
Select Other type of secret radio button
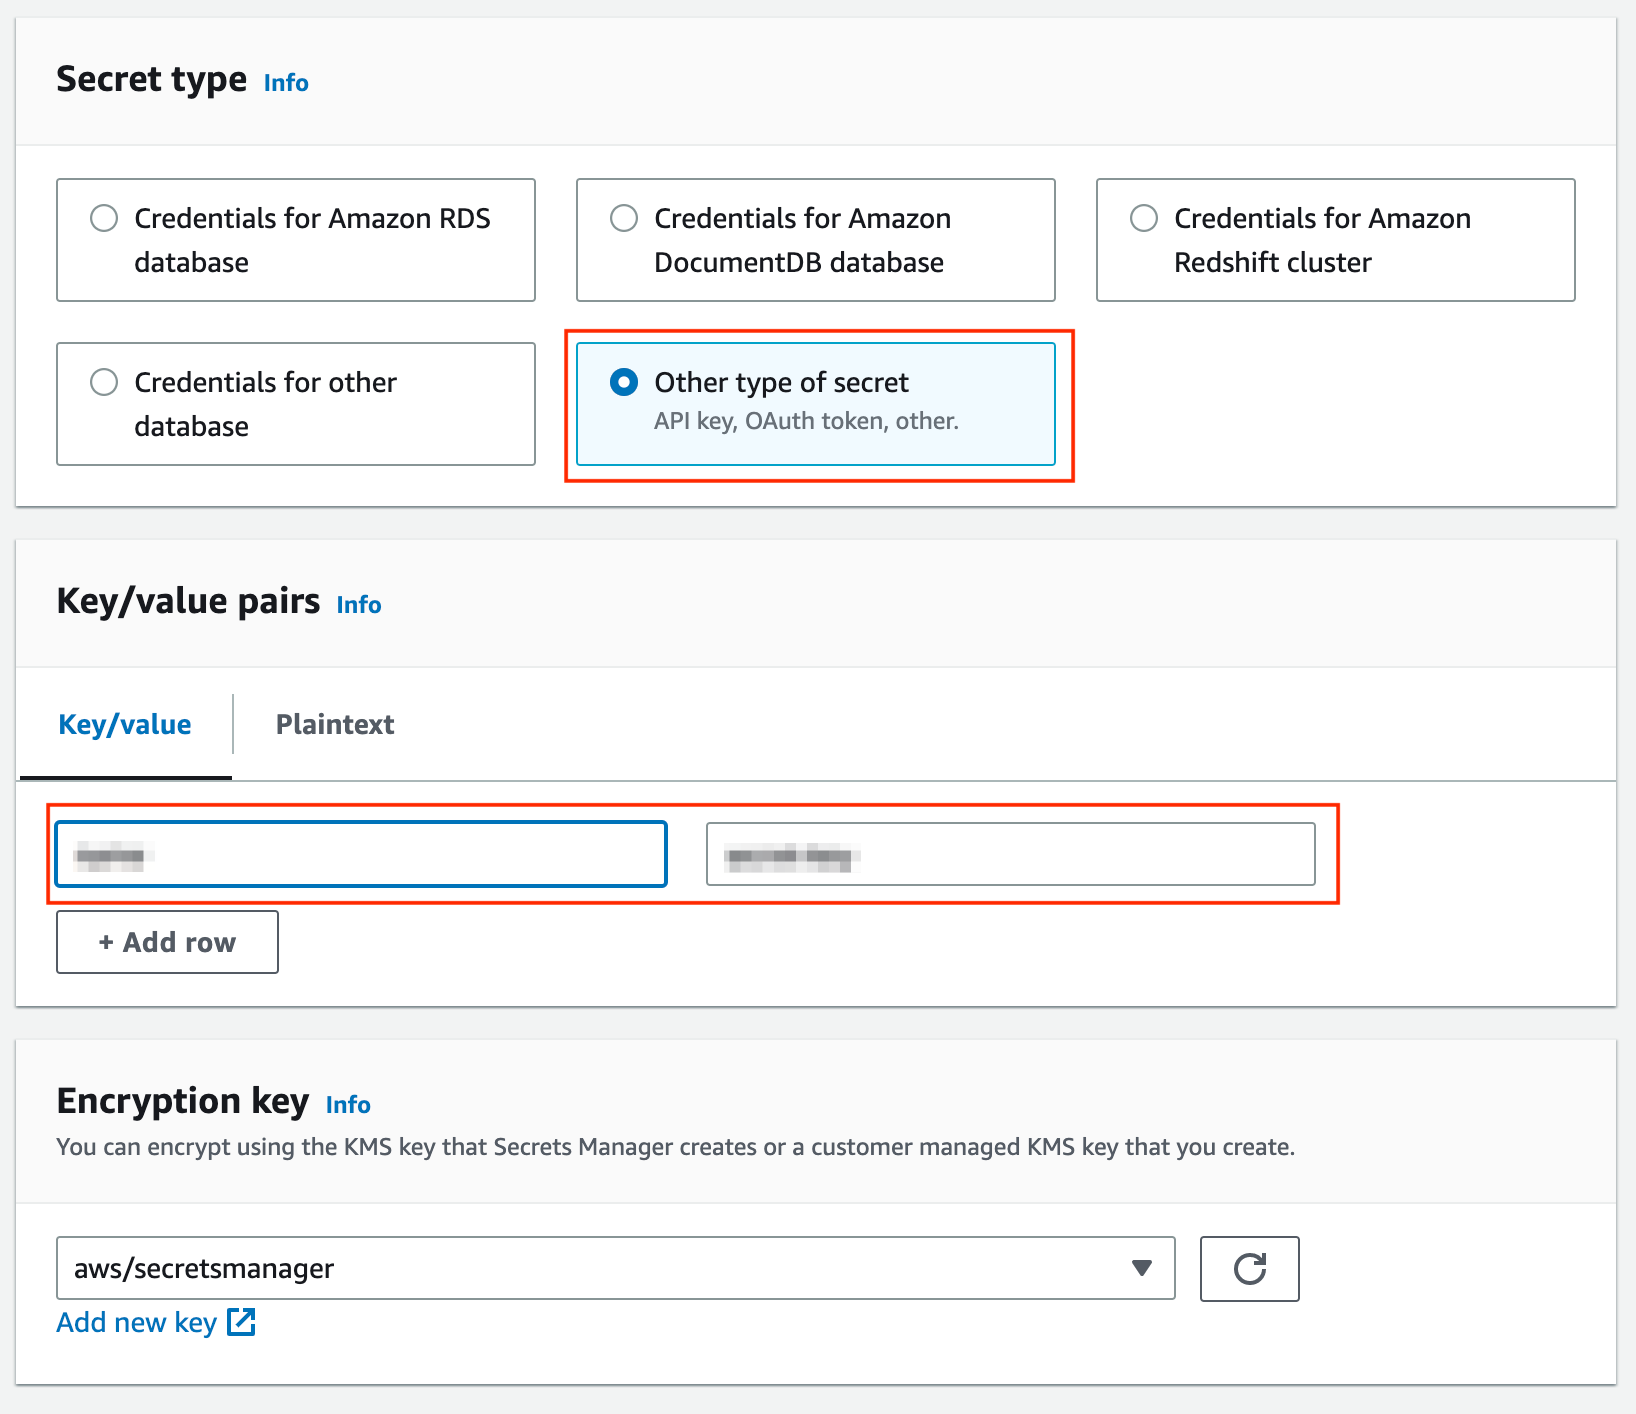pyautogui.click(x=624, y=382)
